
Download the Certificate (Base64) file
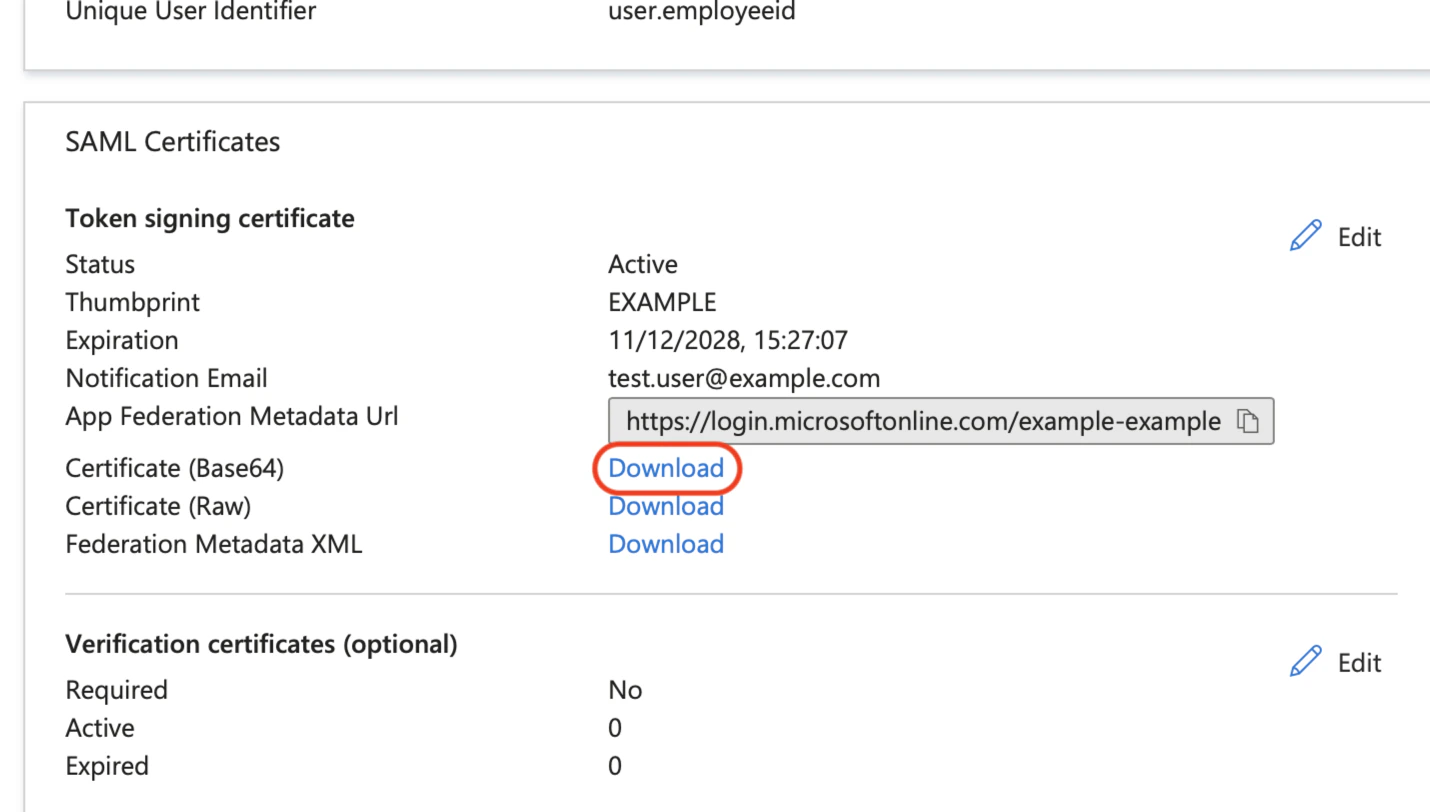[666, 468]
